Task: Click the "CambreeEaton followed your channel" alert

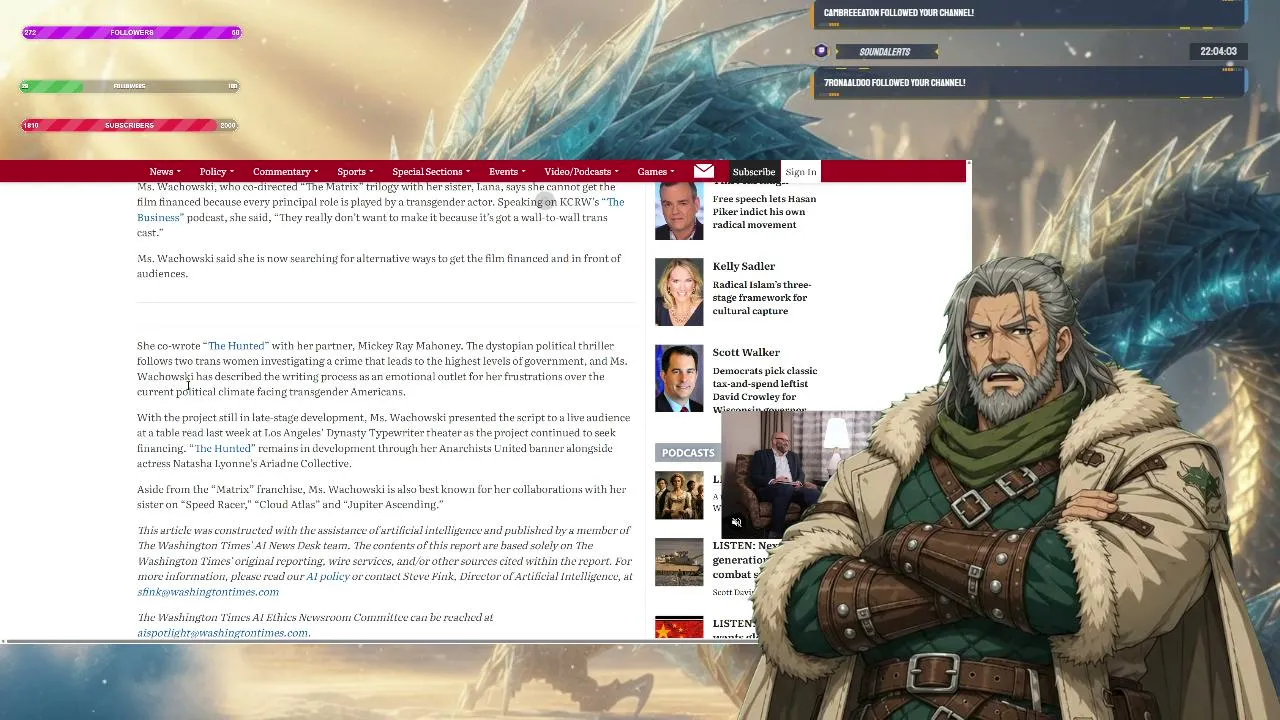Action: 1030,13
